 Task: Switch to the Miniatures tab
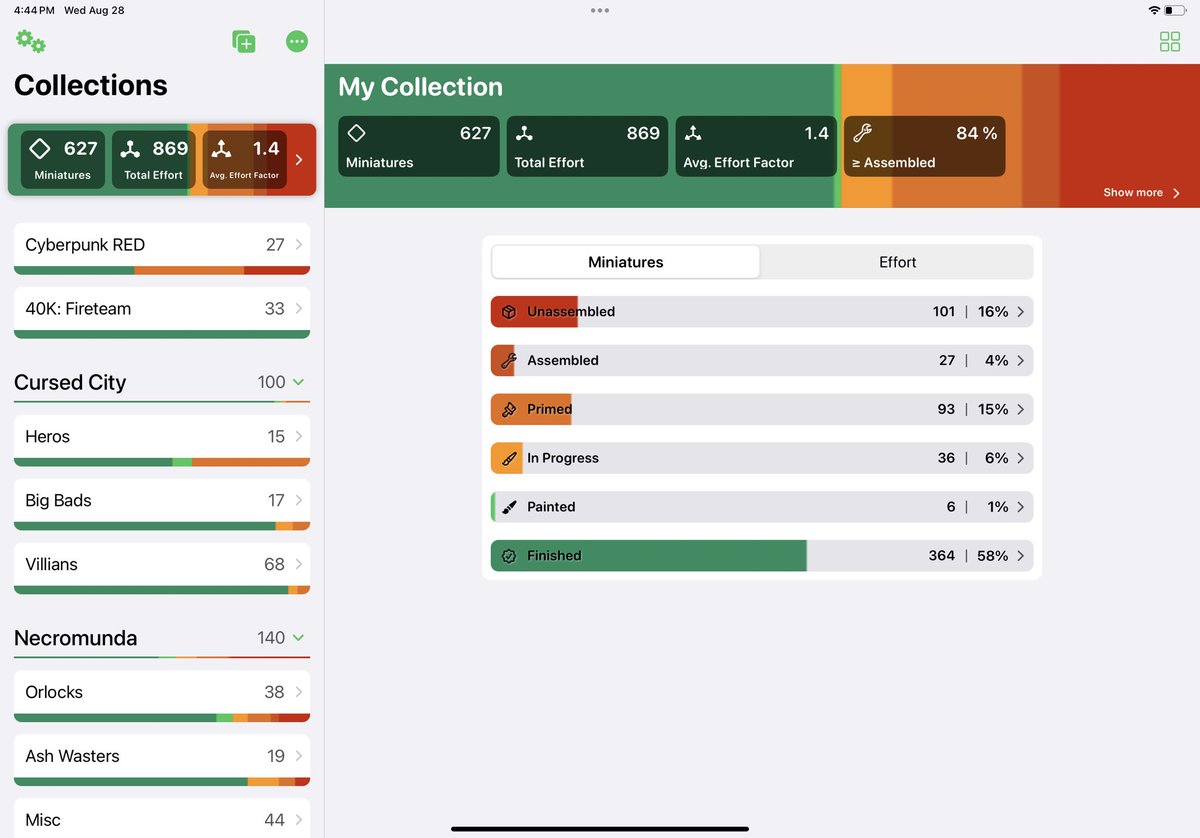tap(626, 262)
